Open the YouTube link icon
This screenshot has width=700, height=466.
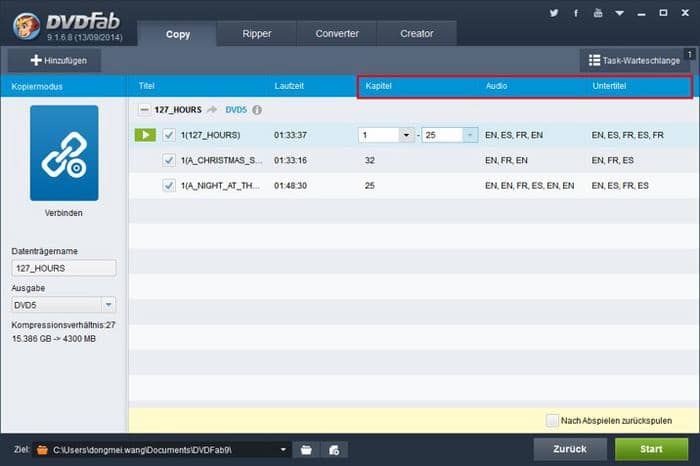click(x=598, y=13)
